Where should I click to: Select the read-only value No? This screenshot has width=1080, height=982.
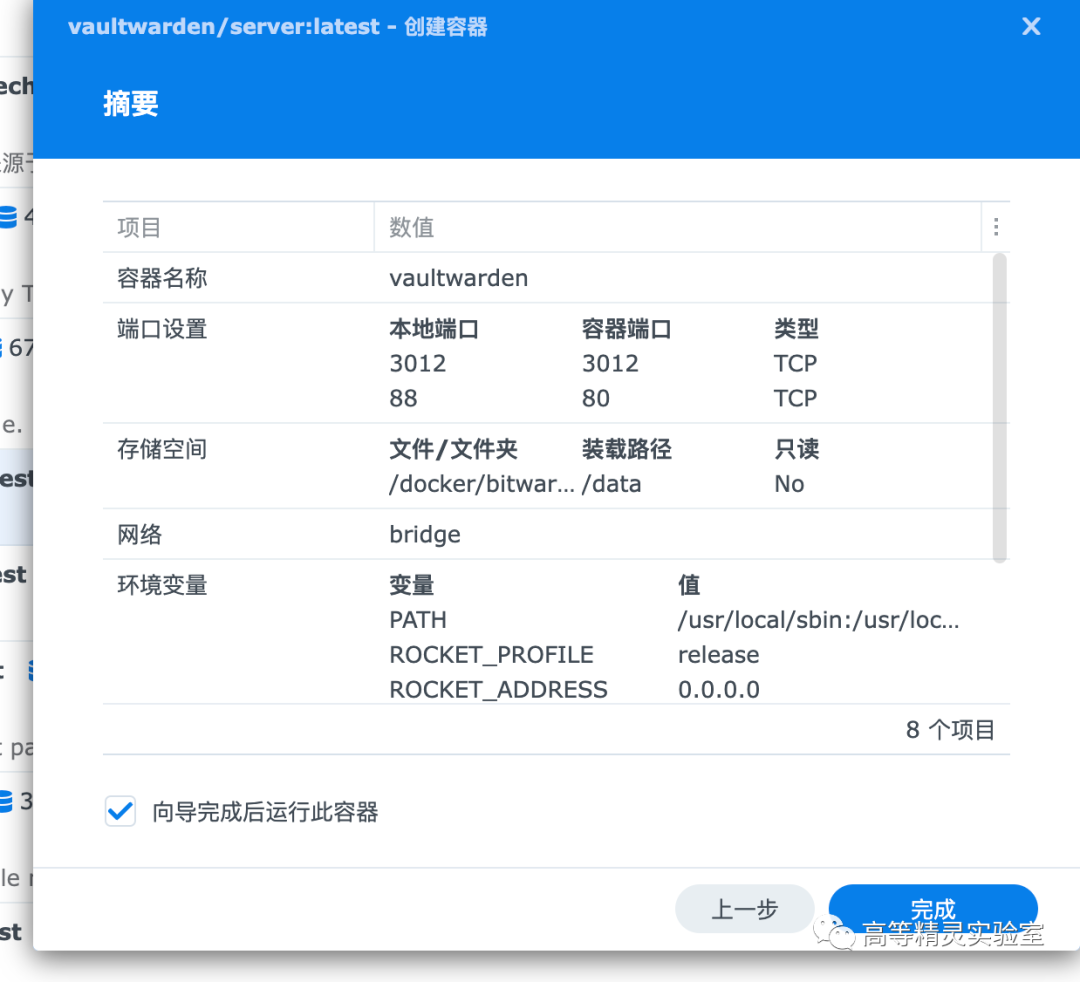tap(789, 484)
